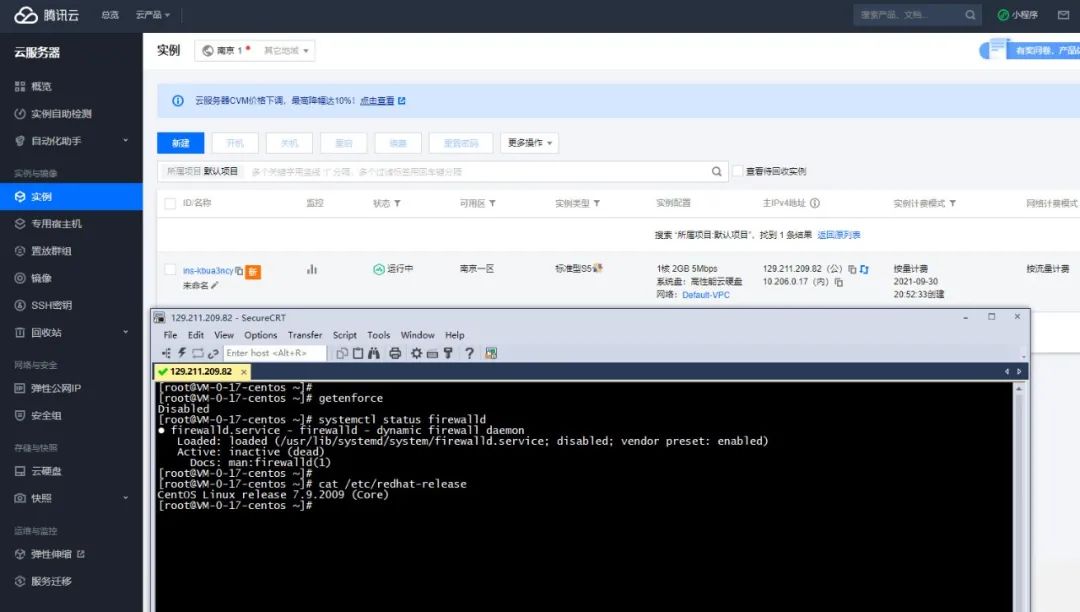The width and height of the screenshot is (1080, 612).
Task: Open SecureCRT Transfer menu
Action: coord(304,335)
